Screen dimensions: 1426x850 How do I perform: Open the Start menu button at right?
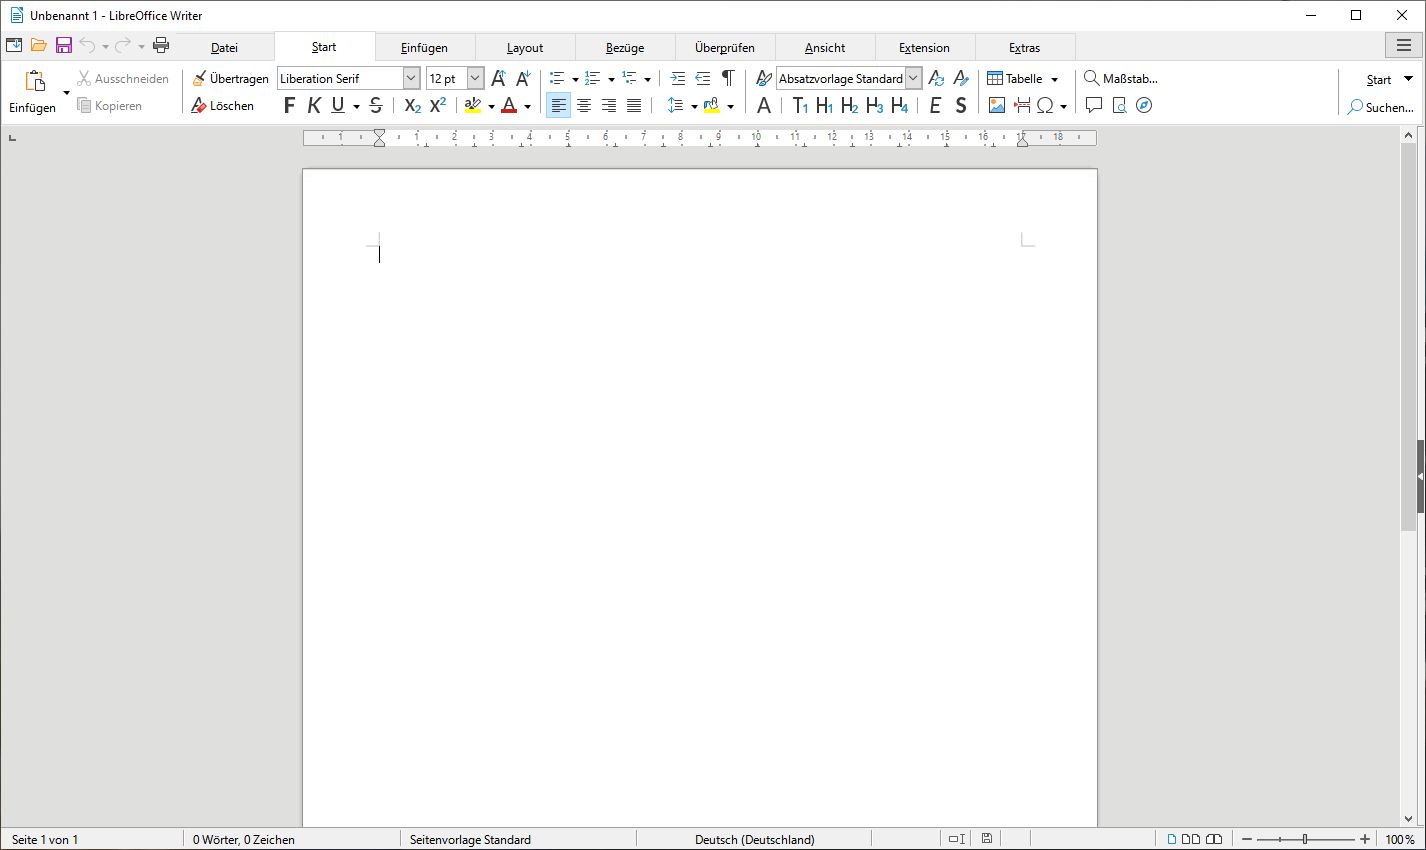(1389, 79)
